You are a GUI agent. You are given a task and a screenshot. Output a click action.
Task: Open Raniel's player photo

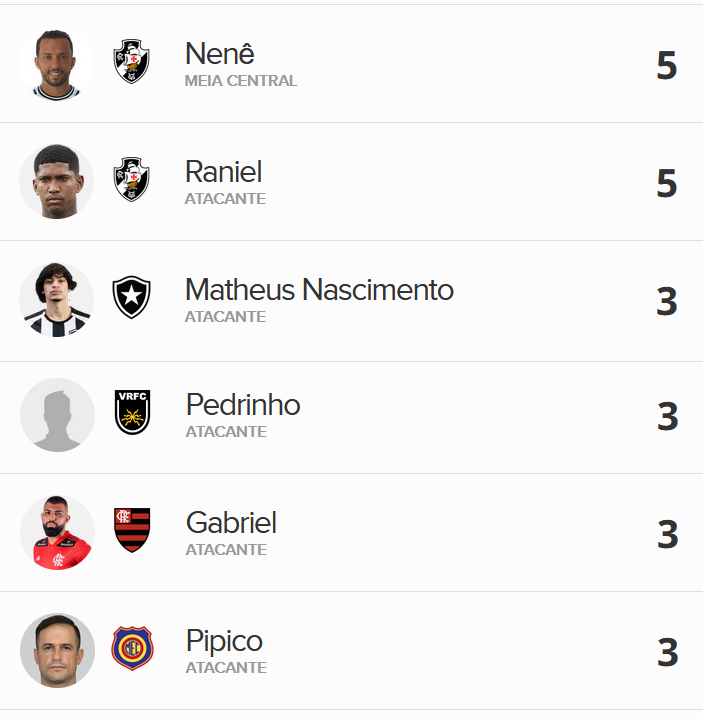click(x=56, y=181)
